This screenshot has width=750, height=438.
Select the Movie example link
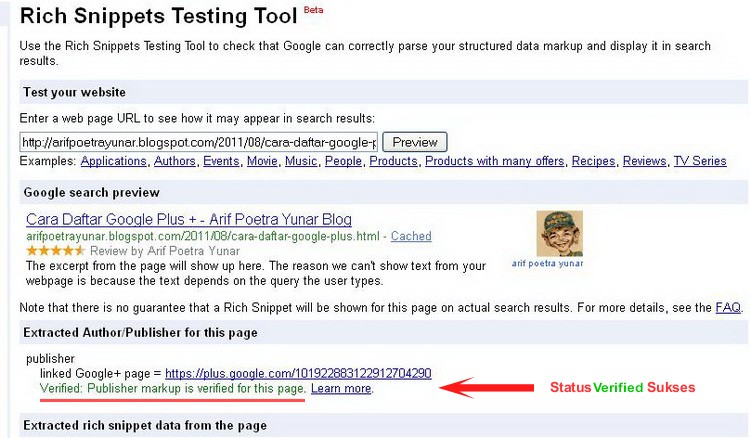pos(262,161)
